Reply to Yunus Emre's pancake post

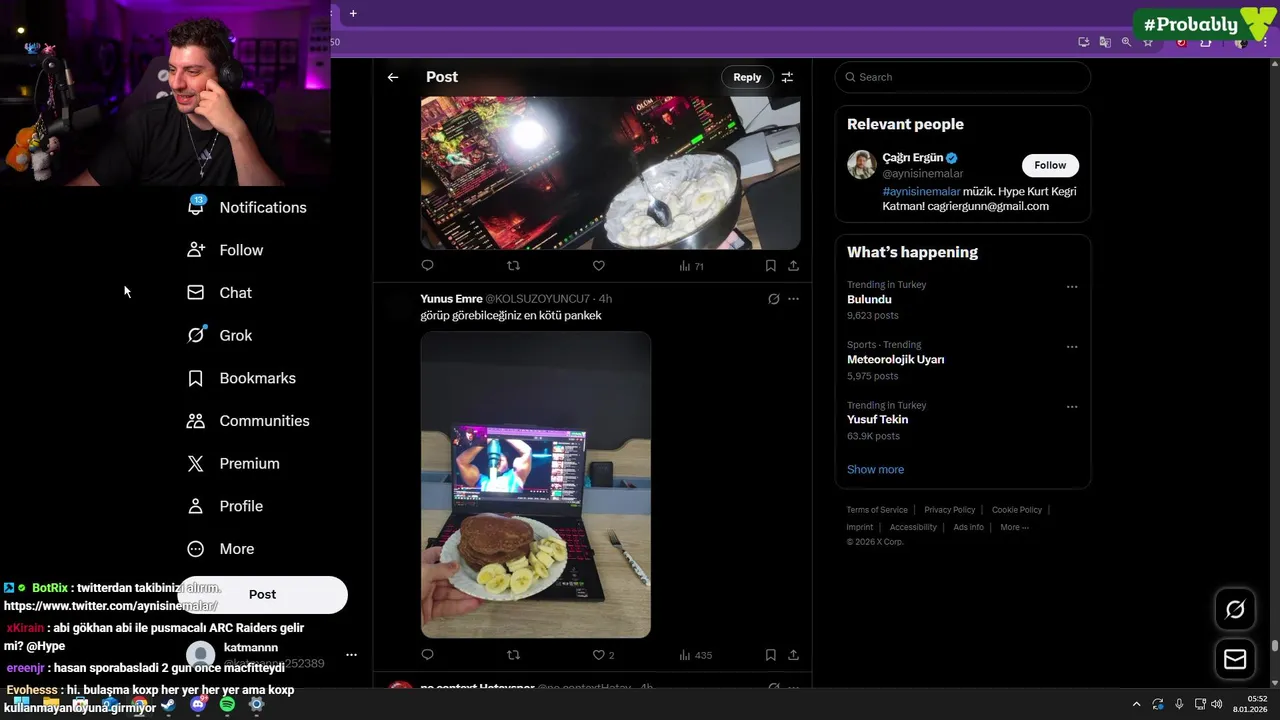427,655
